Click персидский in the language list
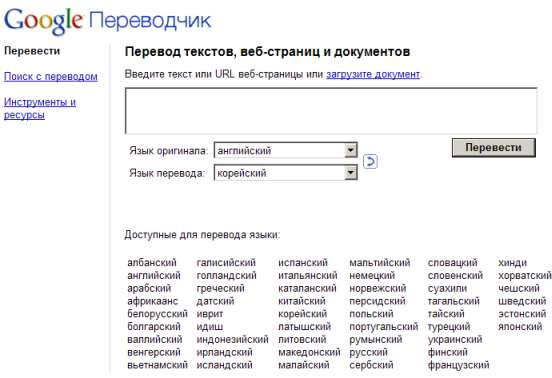Screen dimensions: 552x378 [377, 301]
